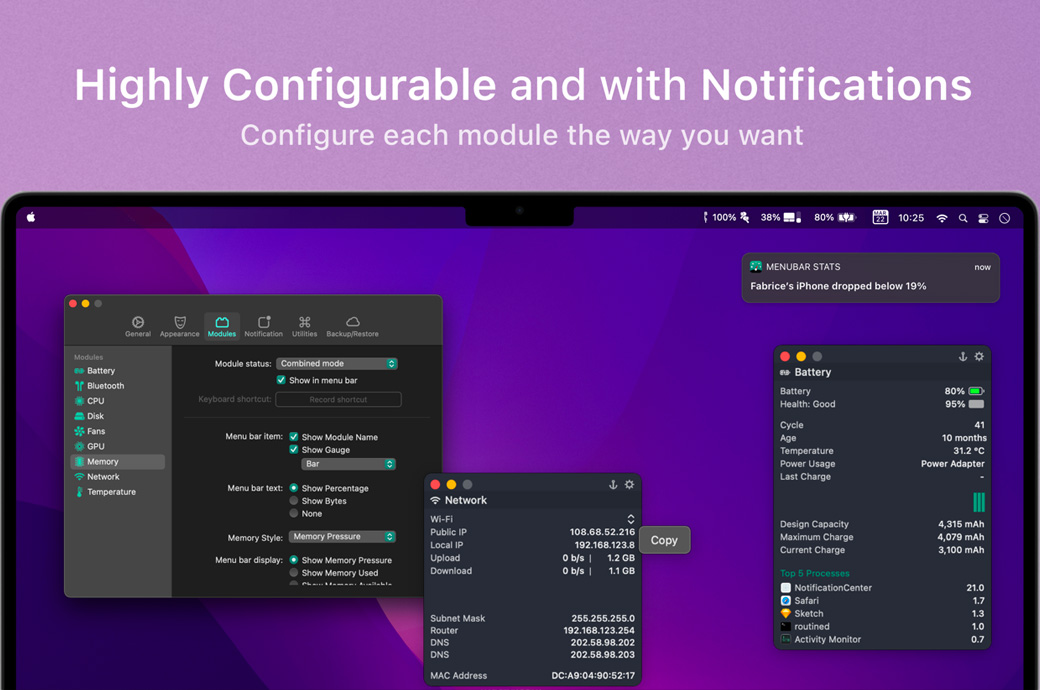Pin the Network window with anchor icon
Image resolution: width=1040 pixels, height=690 pixels.
613,485
